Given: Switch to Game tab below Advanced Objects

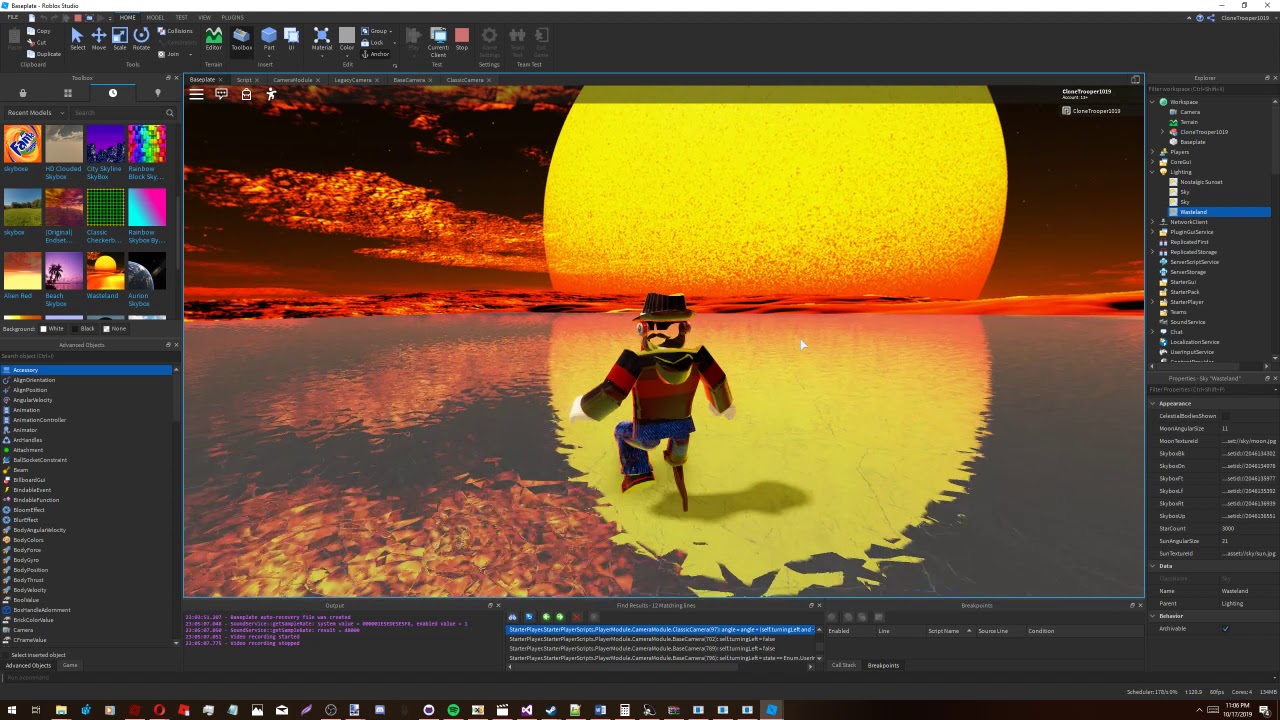Looking at the screenshot, I should click(x=70, y=665).
